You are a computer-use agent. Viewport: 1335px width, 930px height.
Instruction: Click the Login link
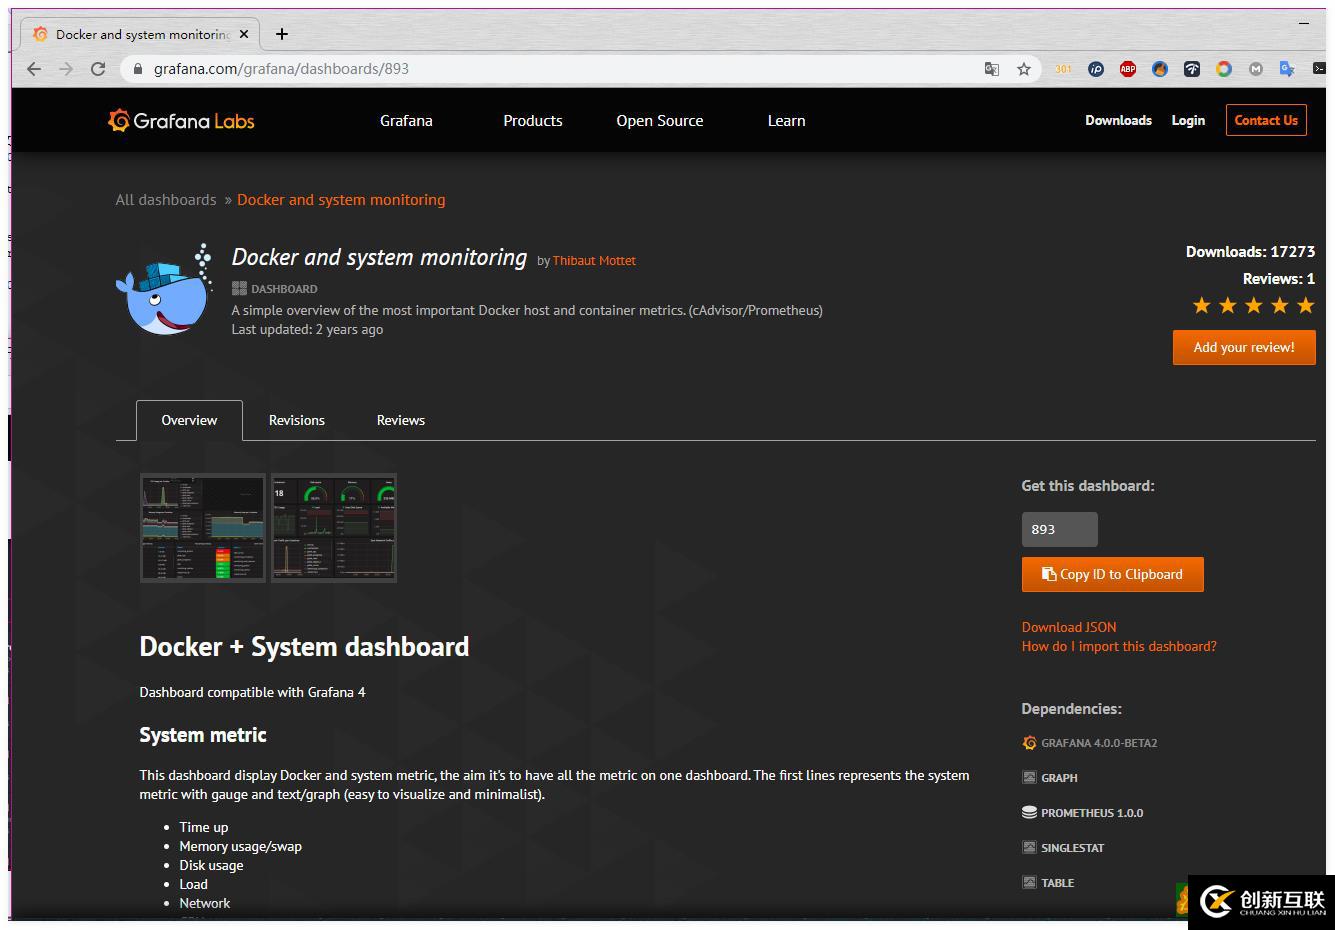click(x=1188, y=121)
